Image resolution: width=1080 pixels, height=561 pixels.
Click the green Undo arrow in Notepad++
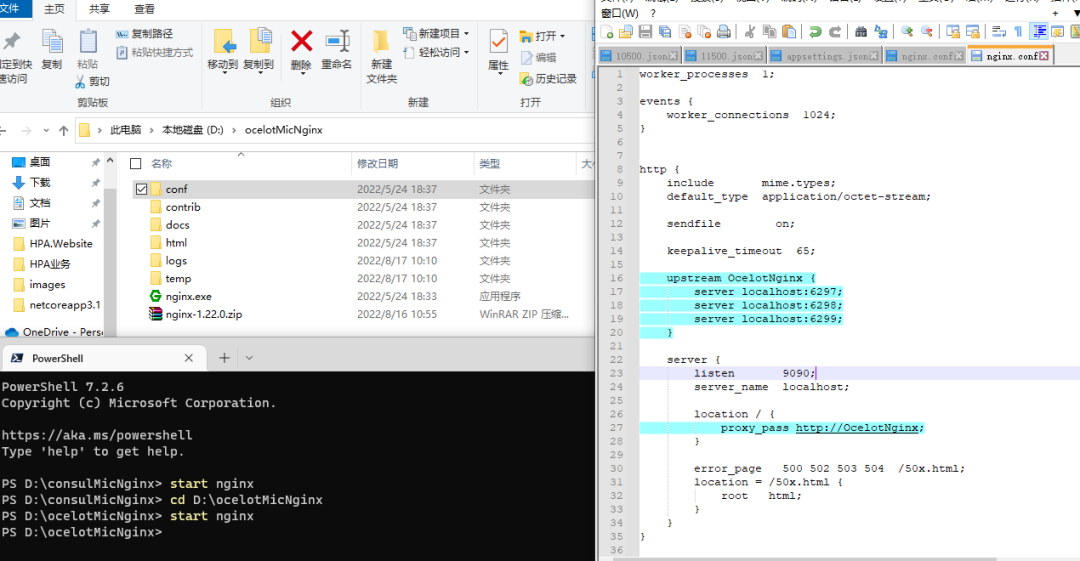[x=816, y=32]
